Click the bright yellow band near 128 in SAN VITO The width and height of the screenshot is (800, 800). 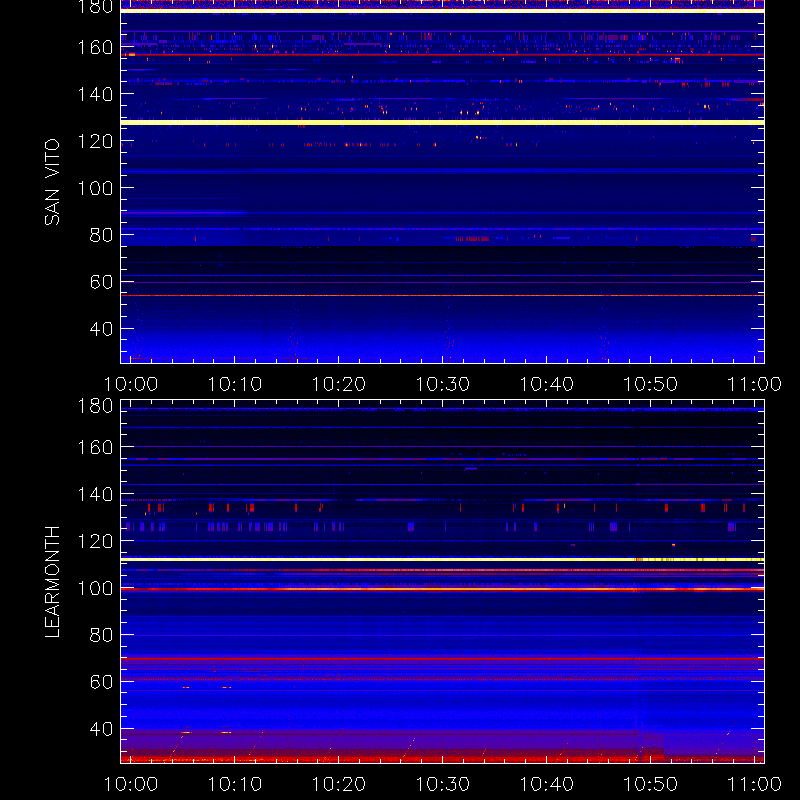click(x=442, y=122)
